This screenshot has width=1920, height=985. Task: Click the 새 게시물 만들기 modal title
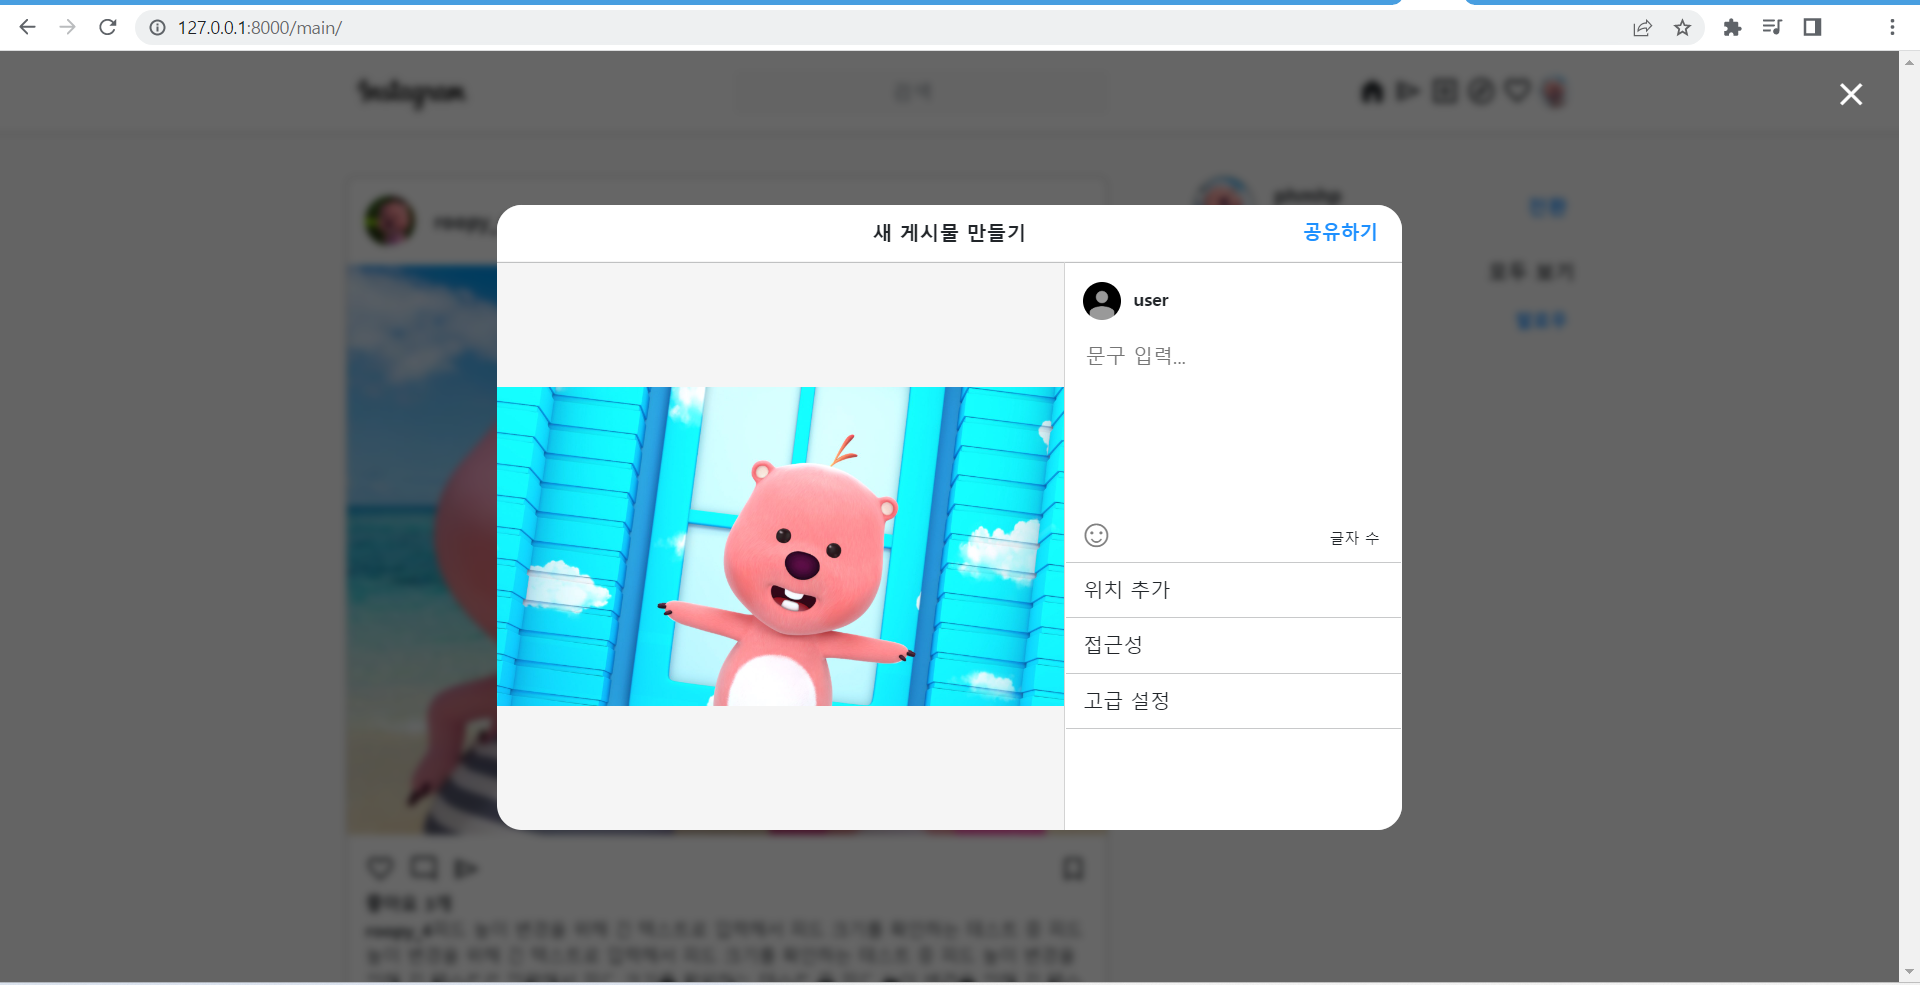[x=949, y=233]
